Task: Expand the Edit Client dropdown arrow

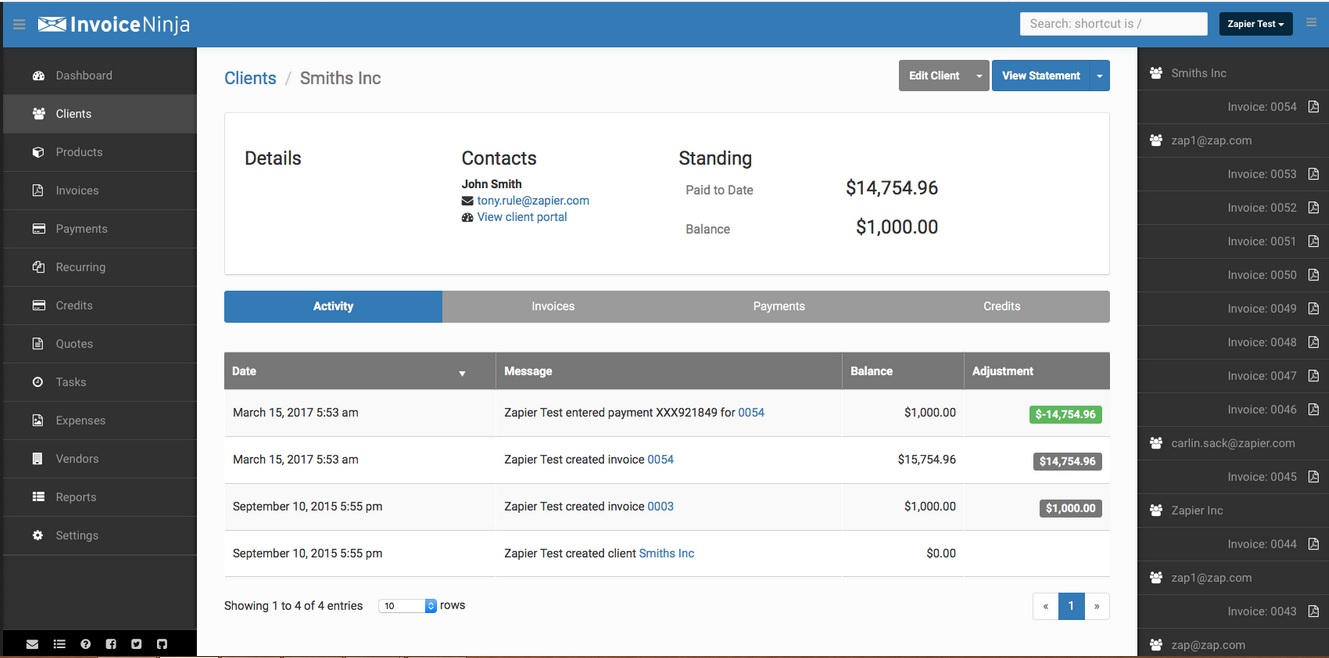Action: tap(979, 76)
